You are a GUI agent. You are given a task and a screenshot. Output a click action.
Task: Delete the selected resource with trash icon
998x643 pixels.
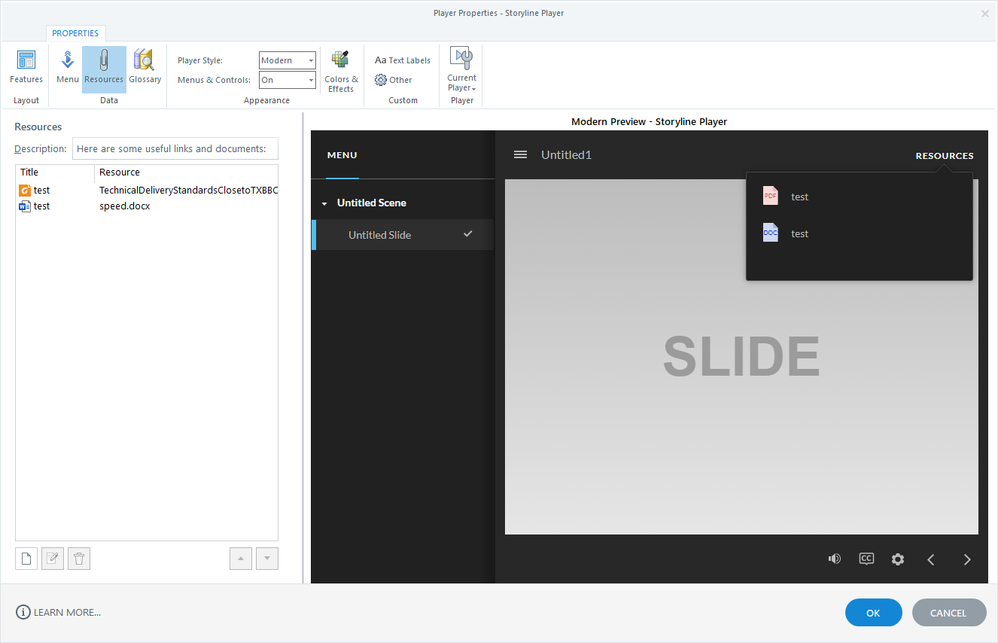pos(79,558)
